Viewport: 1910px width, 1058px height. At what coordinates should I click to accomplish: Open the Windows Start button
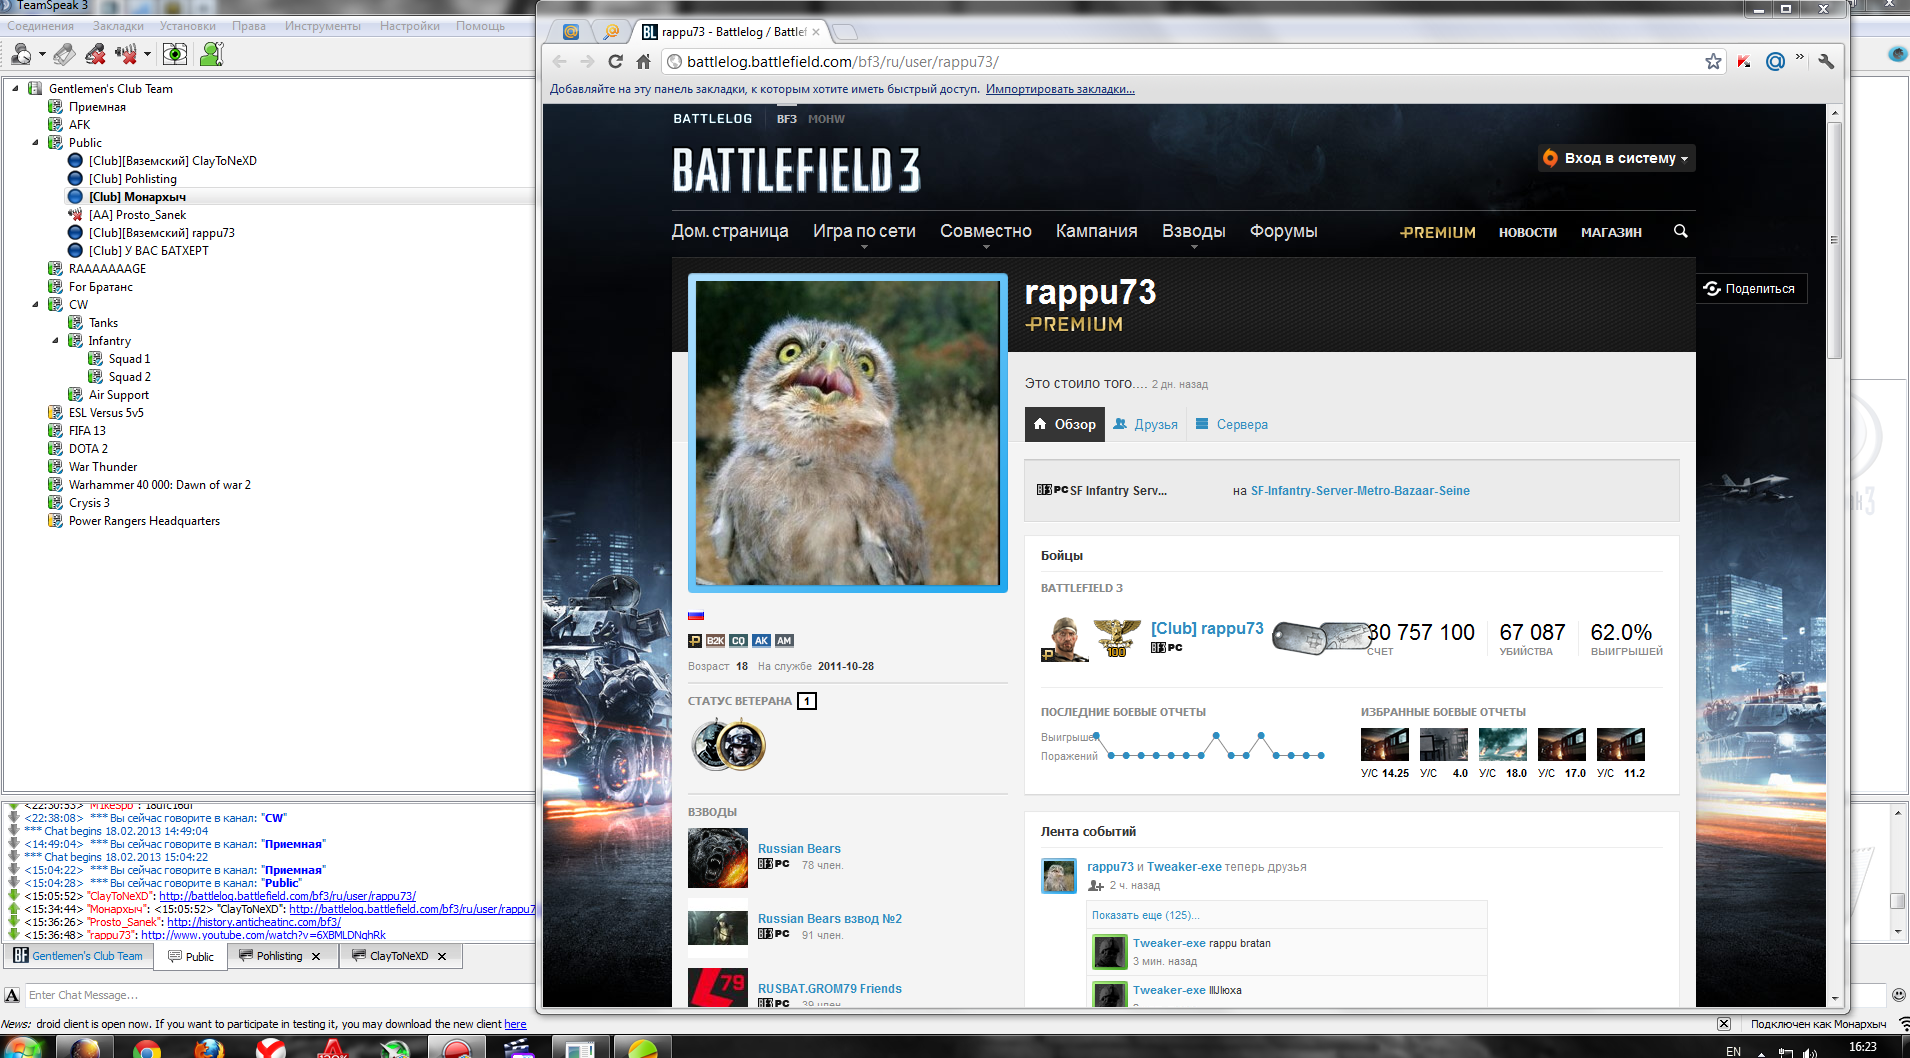tap(22, 1047)
